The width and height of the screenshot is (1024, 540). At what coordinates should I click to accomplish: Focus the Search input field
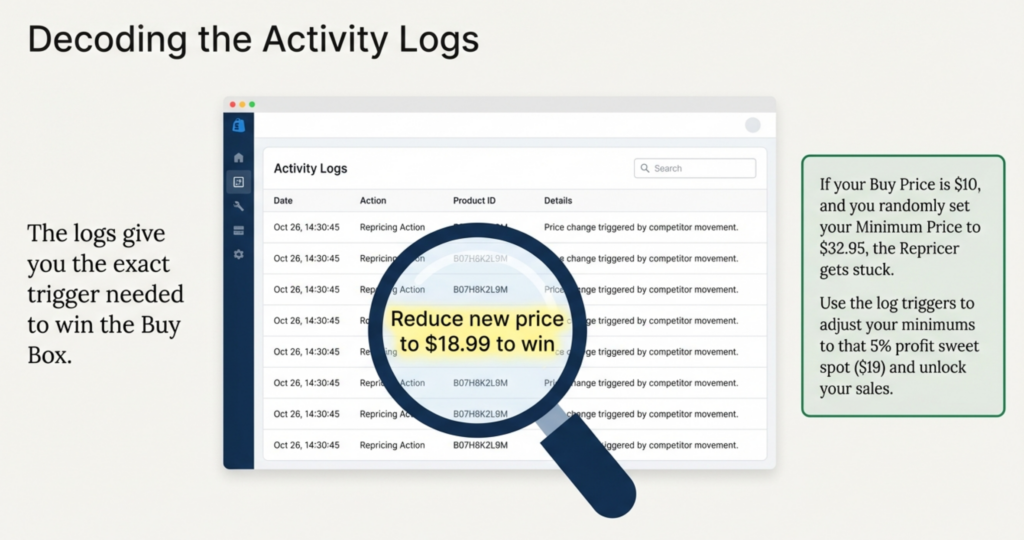pyautogui.click(x=700, y=169)
